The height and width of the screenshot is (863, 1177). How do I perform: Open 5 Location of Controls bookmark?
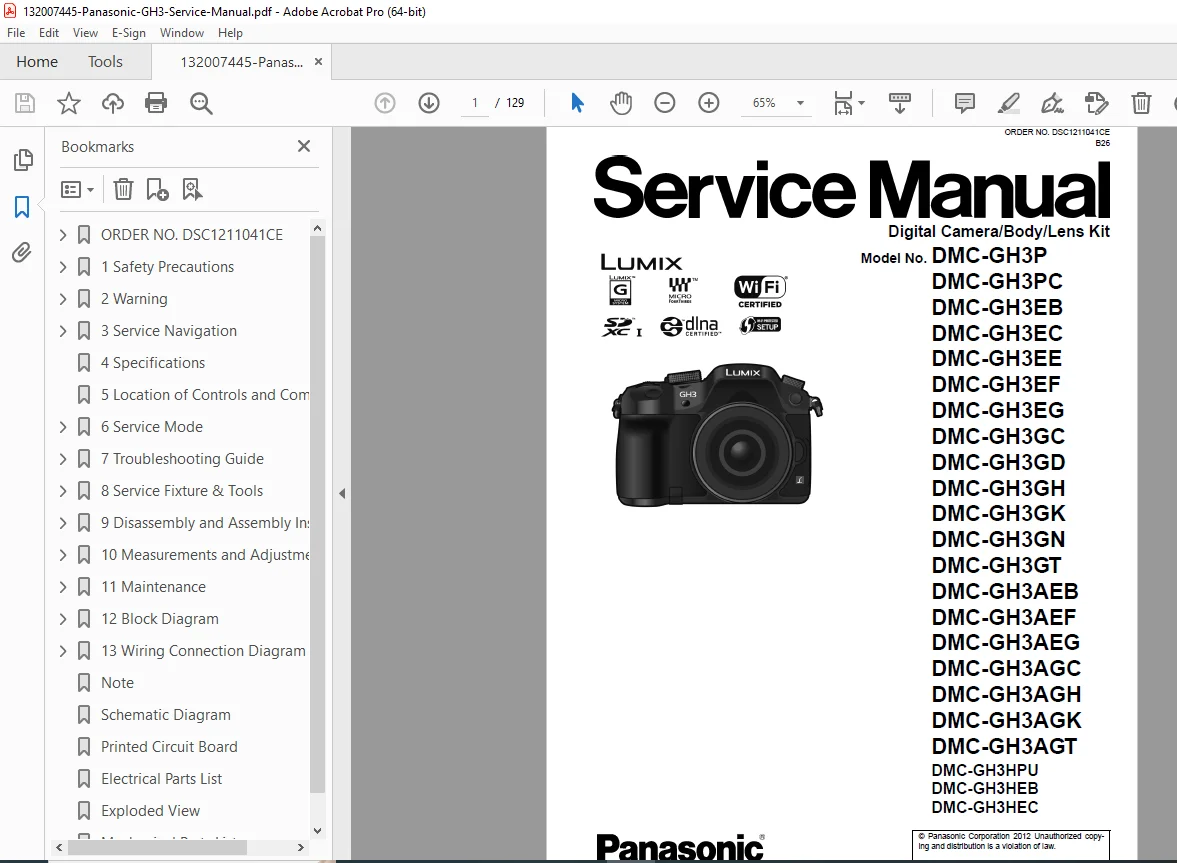tap(205, 395)
